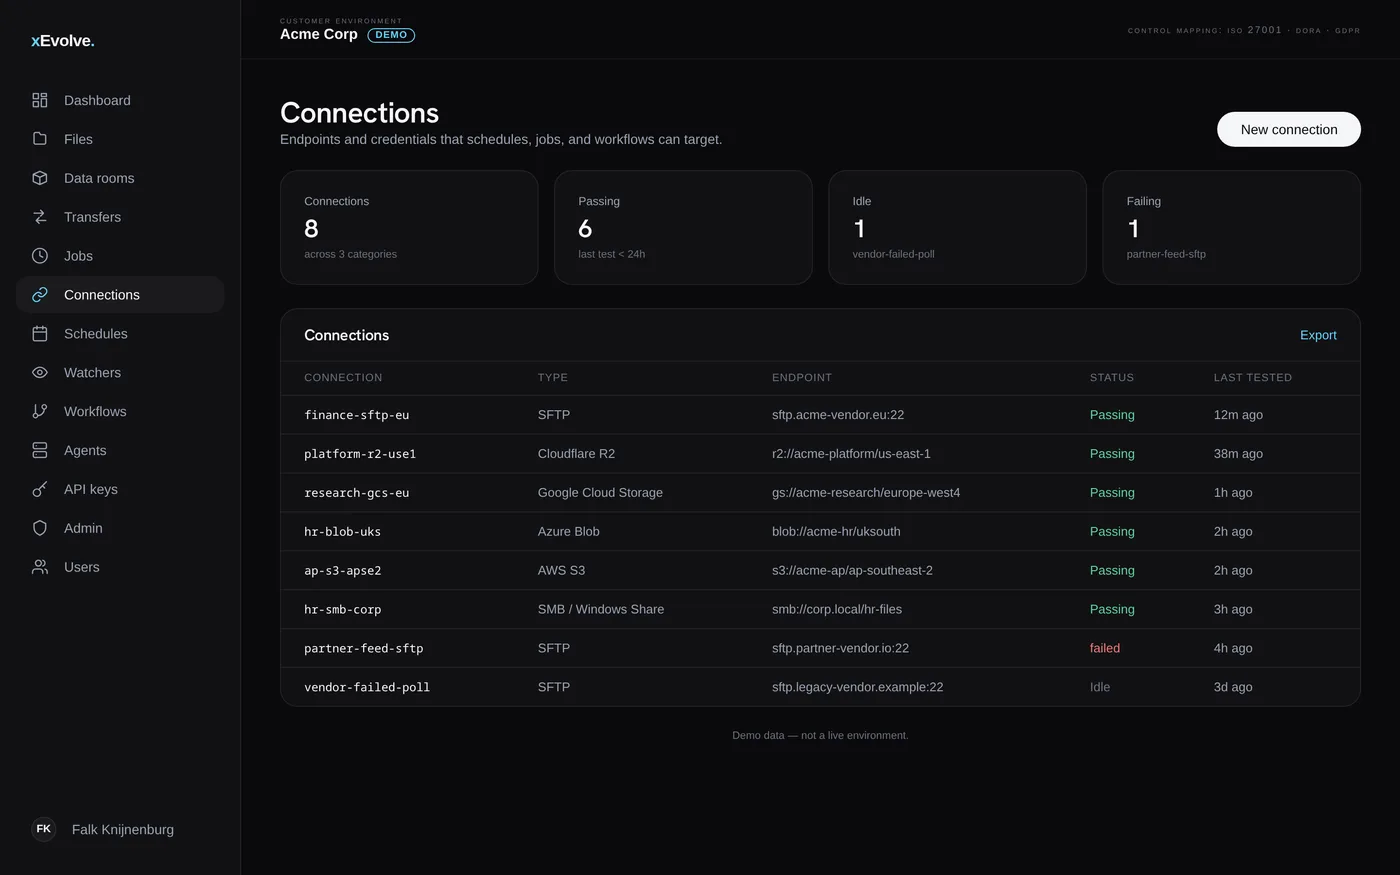Open the Users page

pos(120,567)
